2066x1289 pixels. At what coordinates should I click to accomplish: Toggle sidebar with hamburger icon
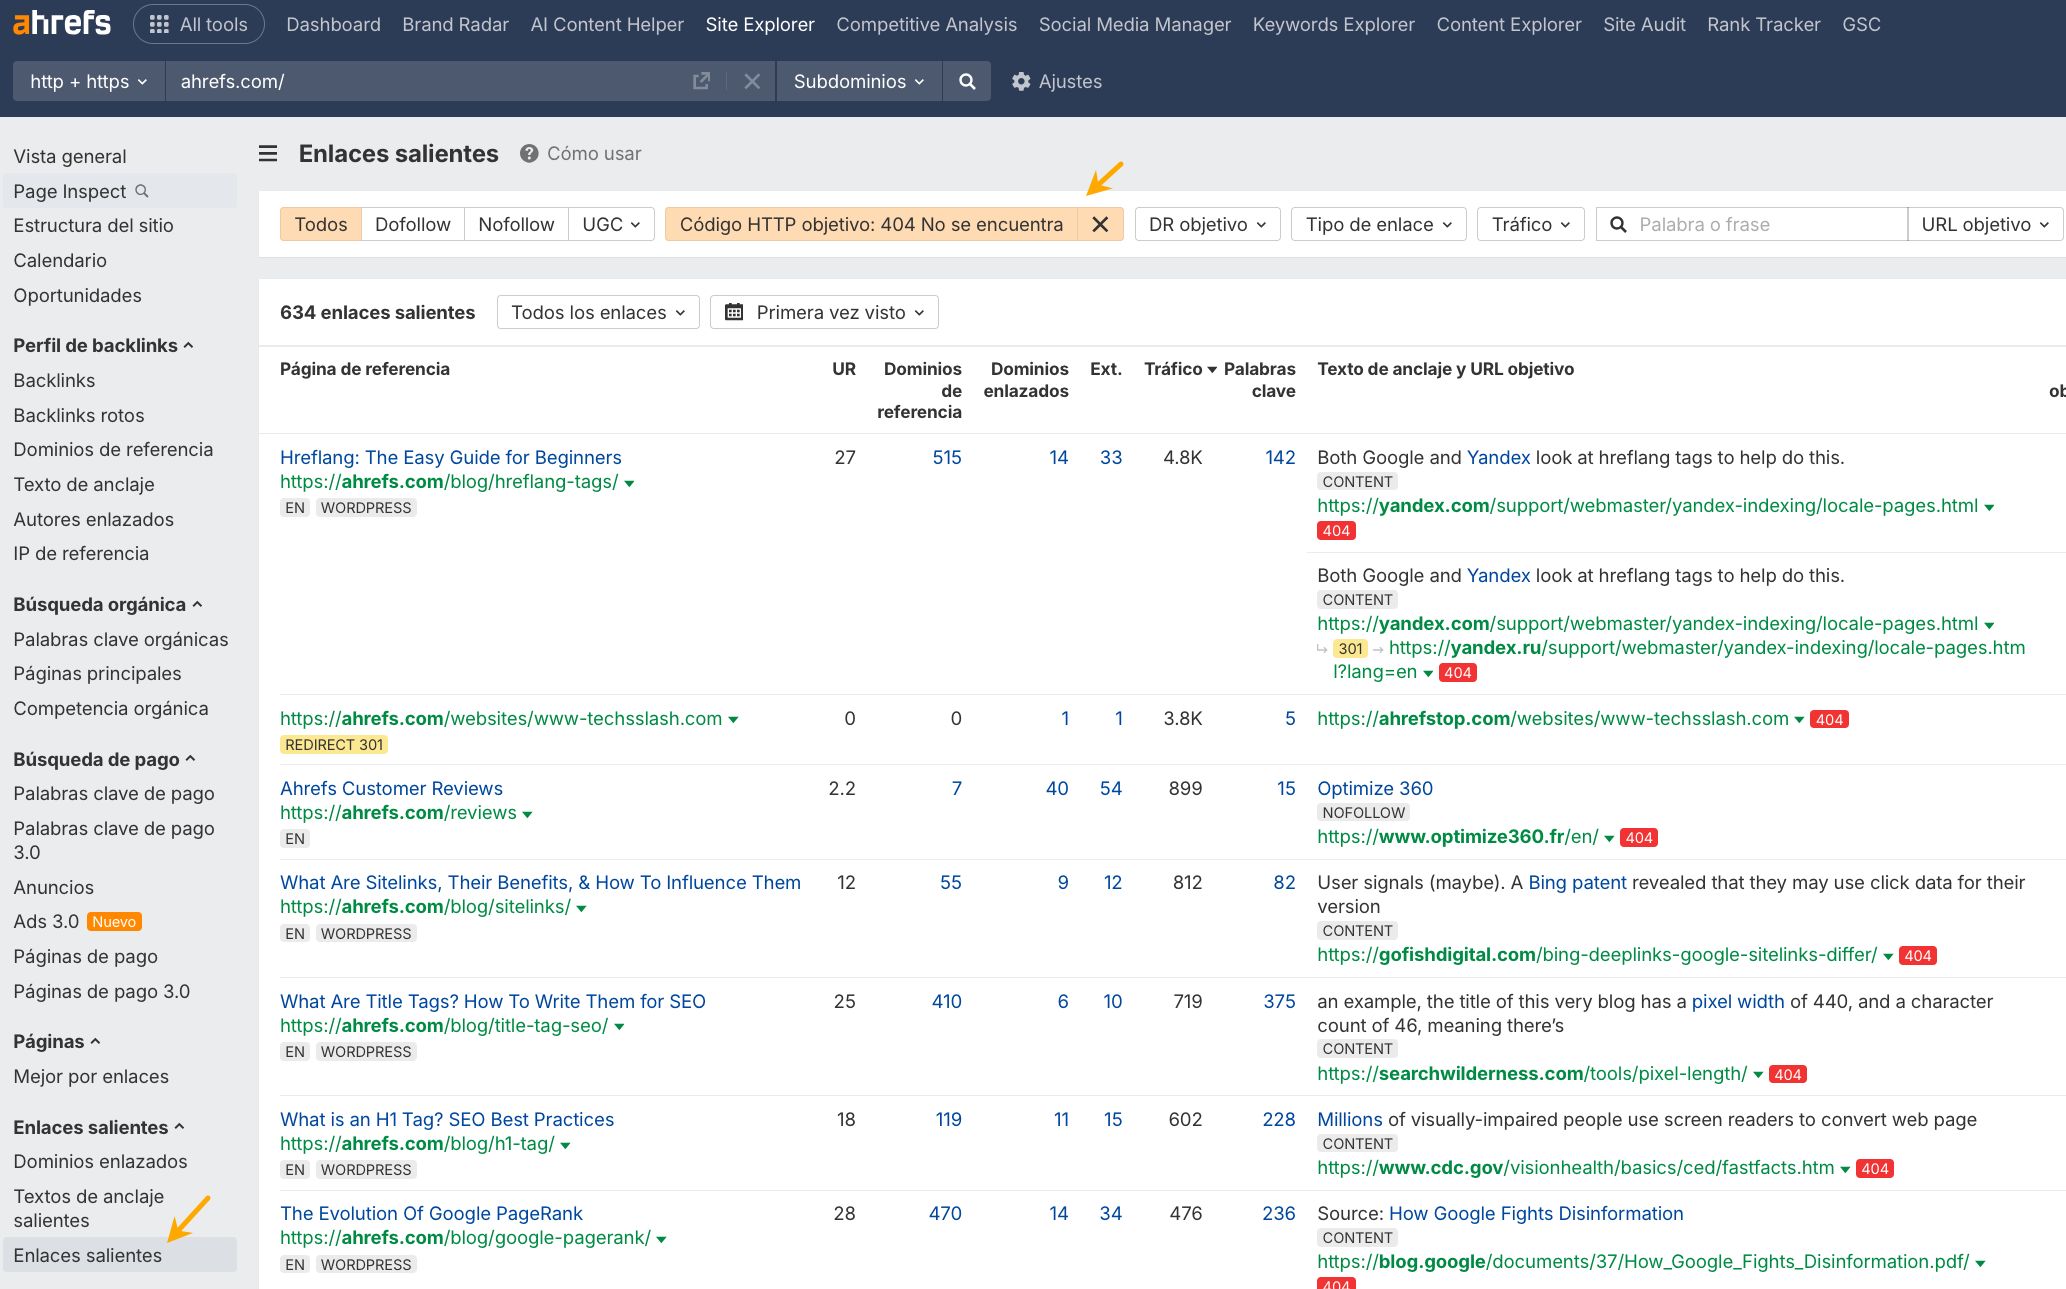[268, 154]
